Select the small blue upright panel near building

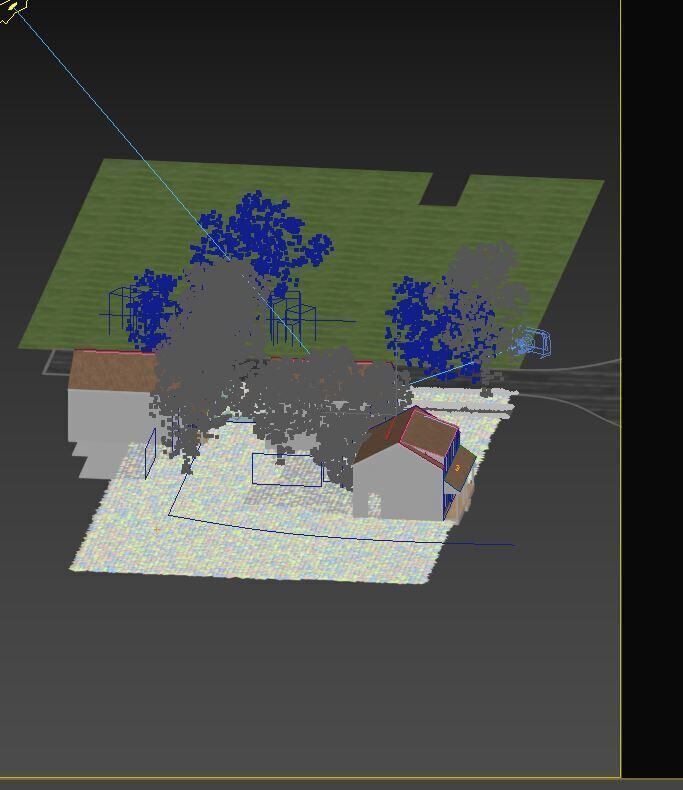point(151,453)
